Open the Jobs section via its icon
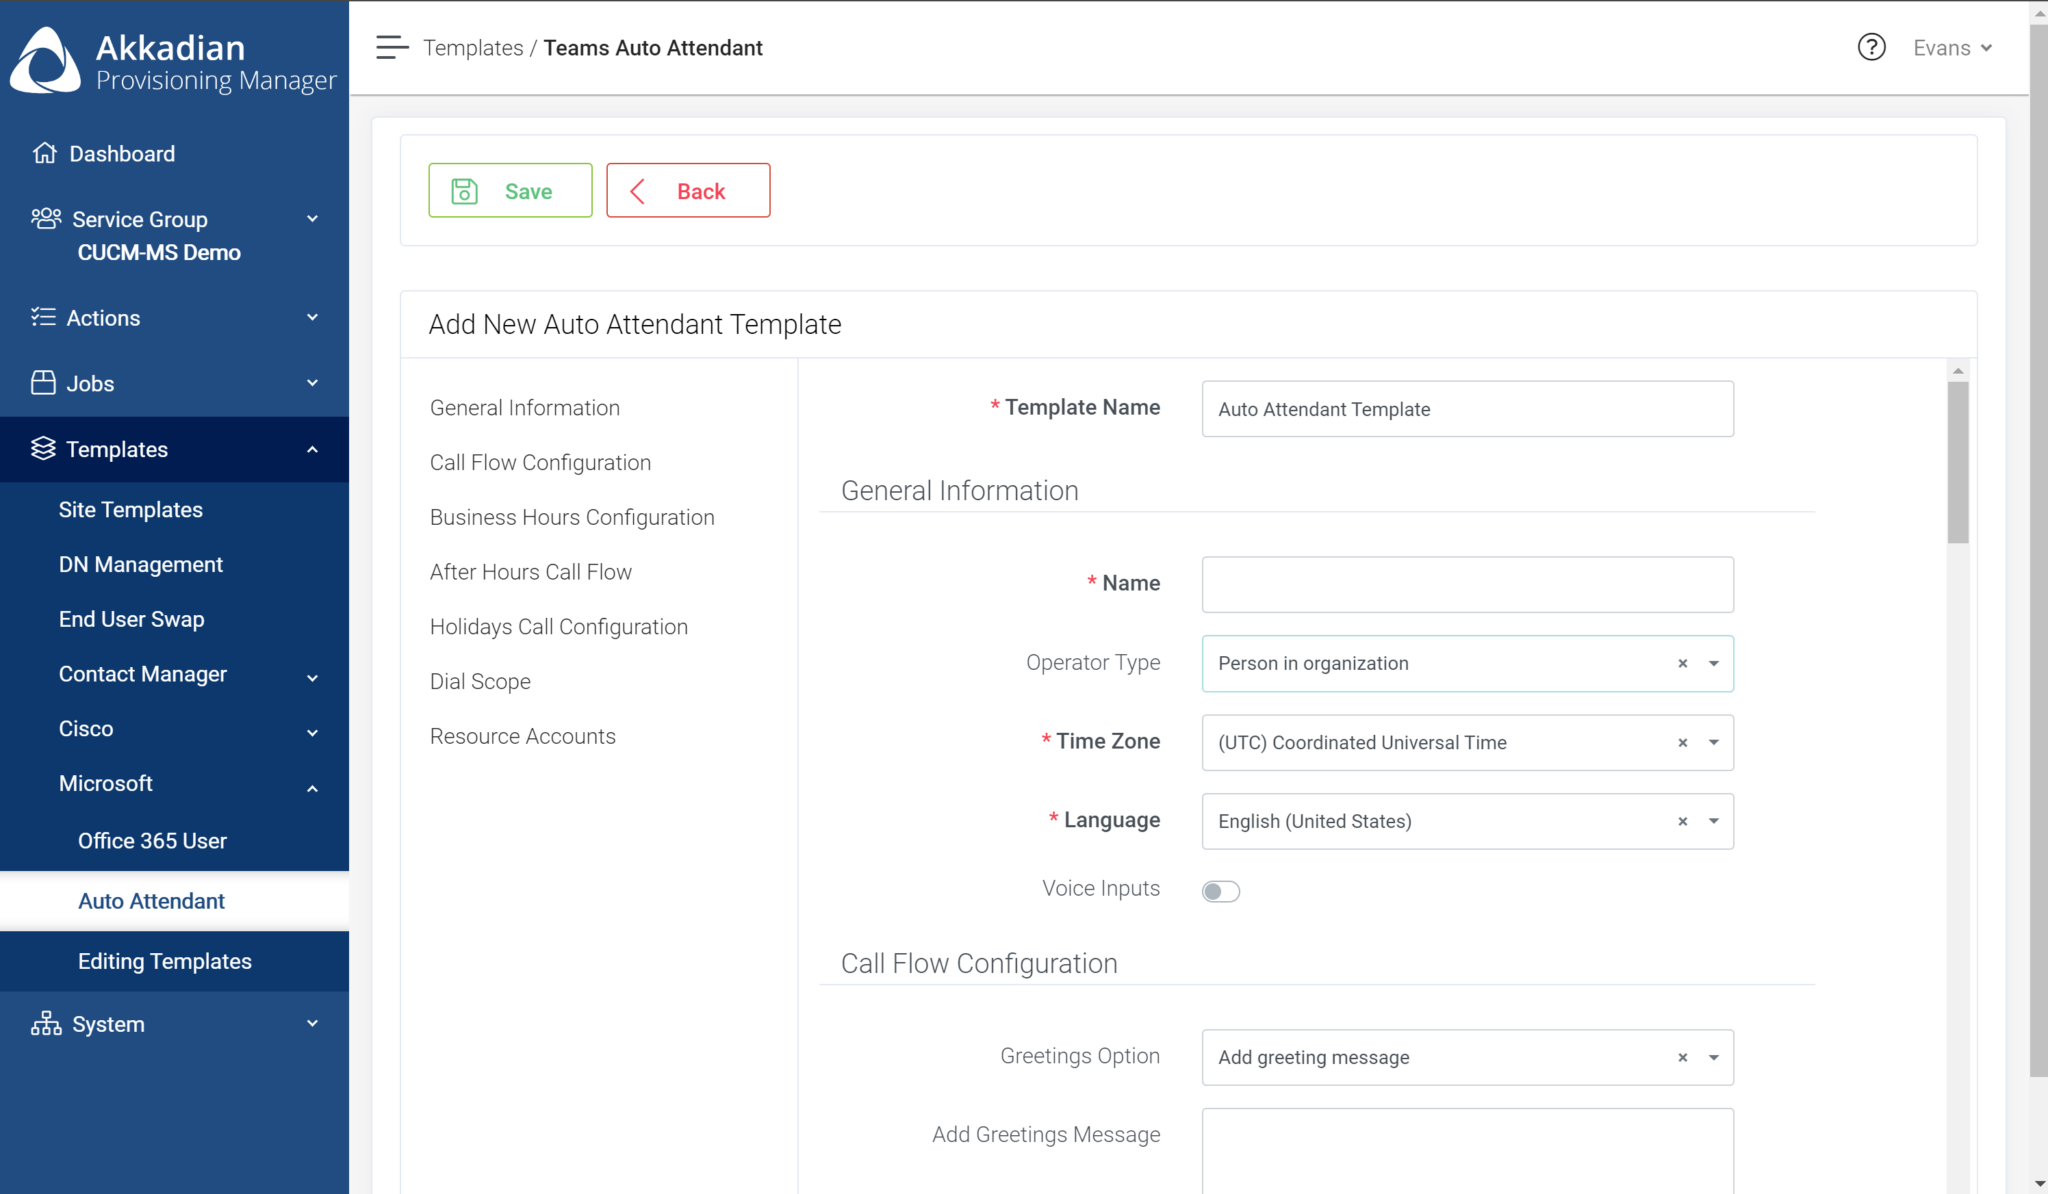Image resolution: width=2048 pixels, height=1194 pixels. pyautogui.click(x=44, y=383)
